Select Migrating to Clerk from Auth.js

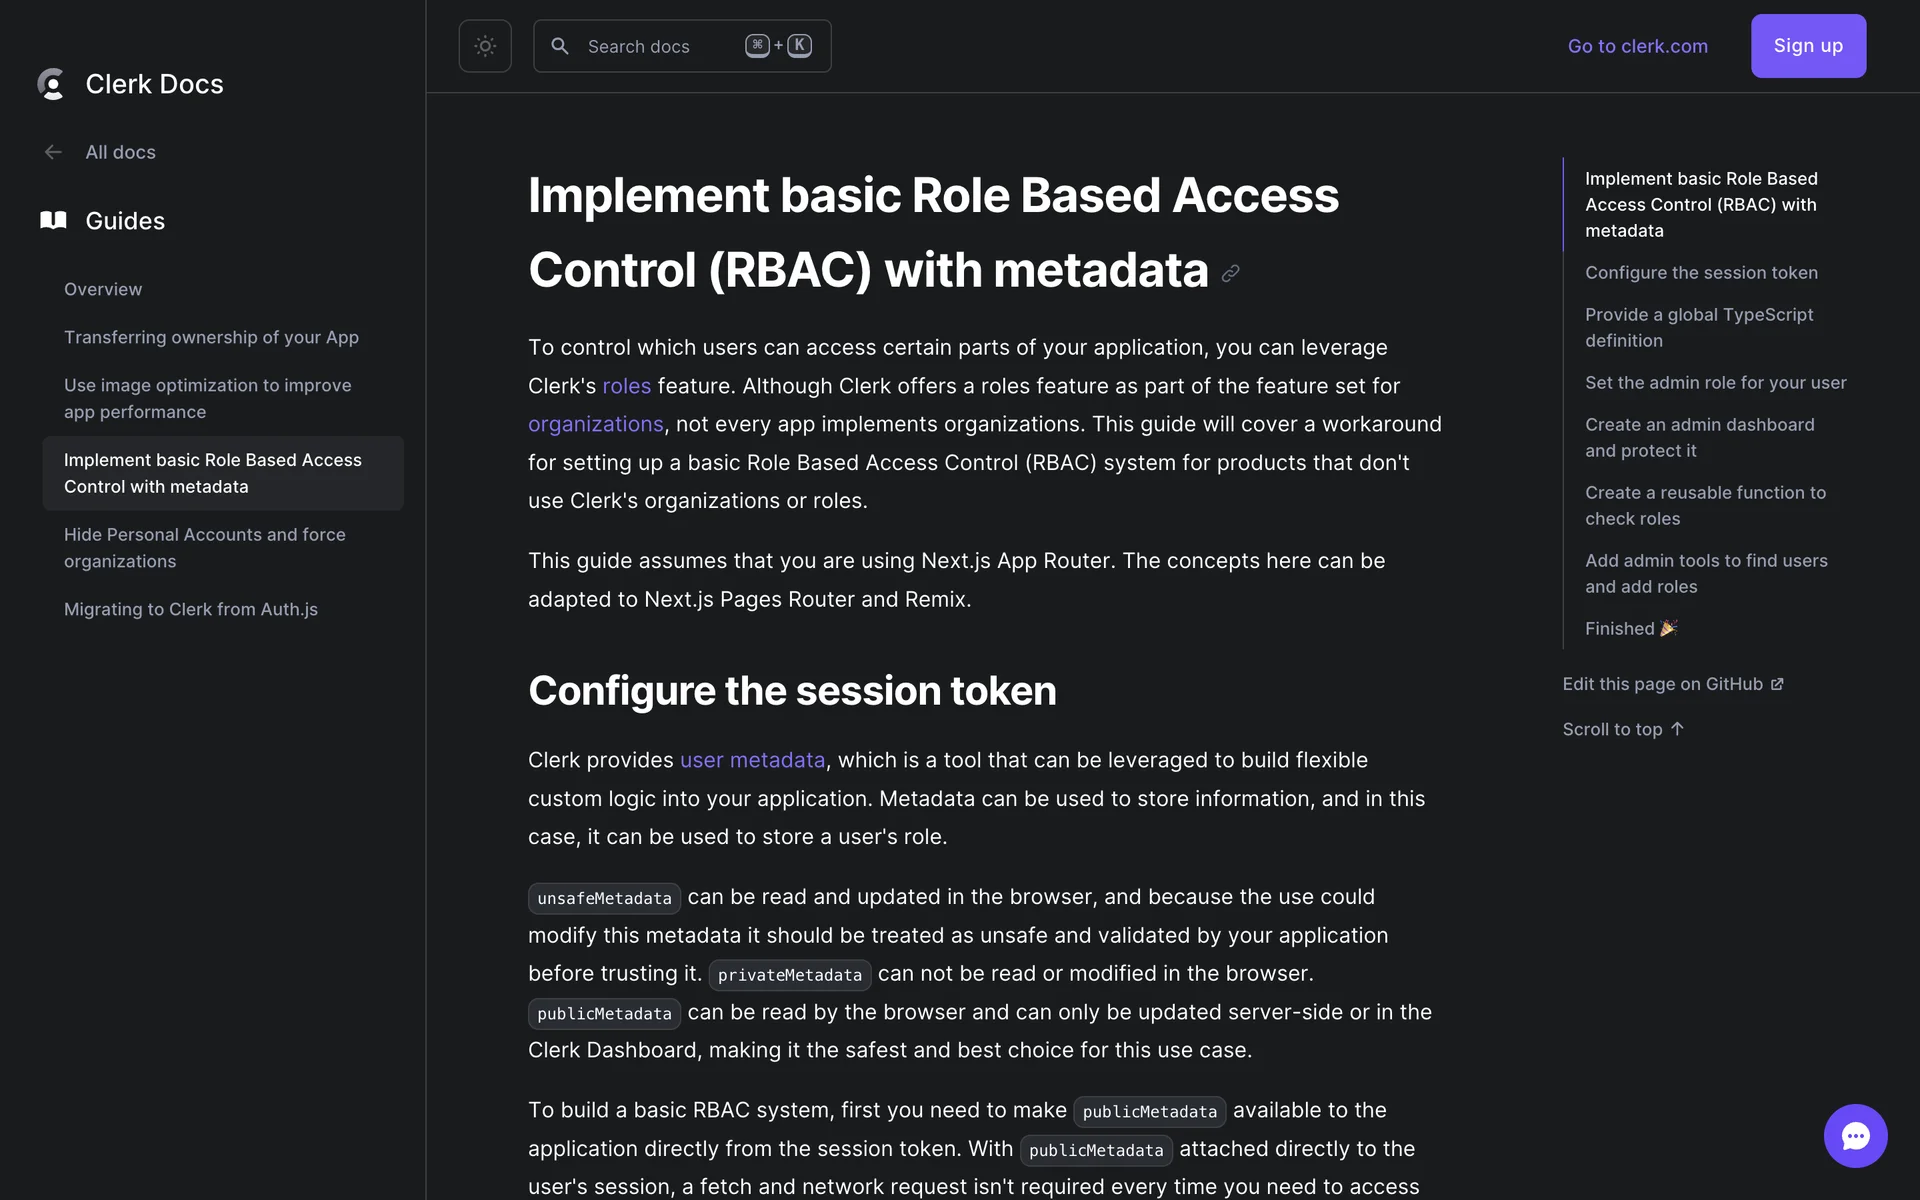[191, 609]
